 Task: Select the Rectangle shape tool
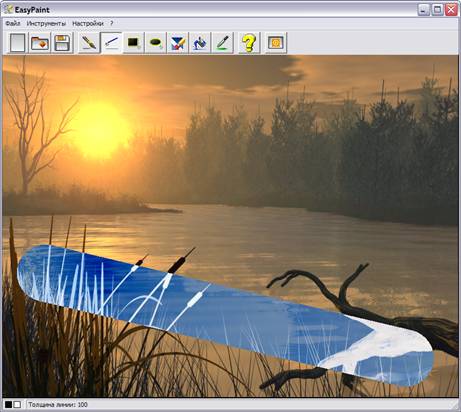pyautogui.click(x=133, y=43)
